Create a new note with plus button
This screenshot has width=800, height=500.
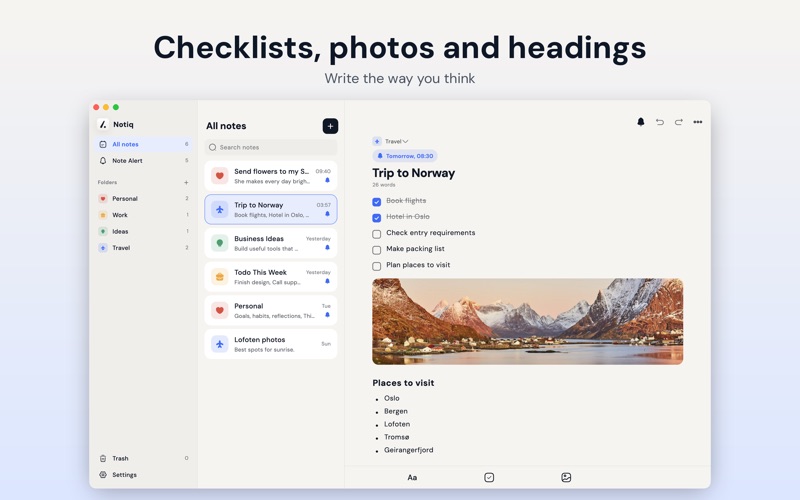(x=330, y=126)
